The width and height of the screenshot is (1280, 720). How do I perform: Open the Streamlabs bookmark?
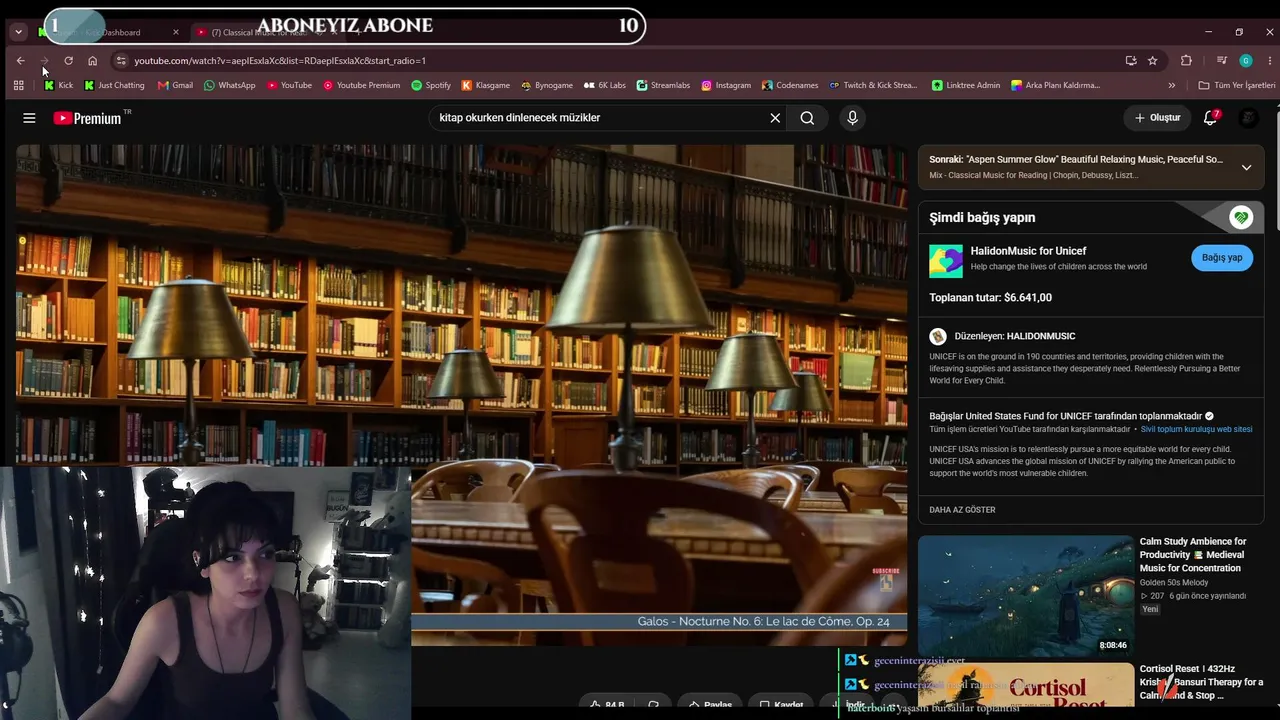[663, 85]
